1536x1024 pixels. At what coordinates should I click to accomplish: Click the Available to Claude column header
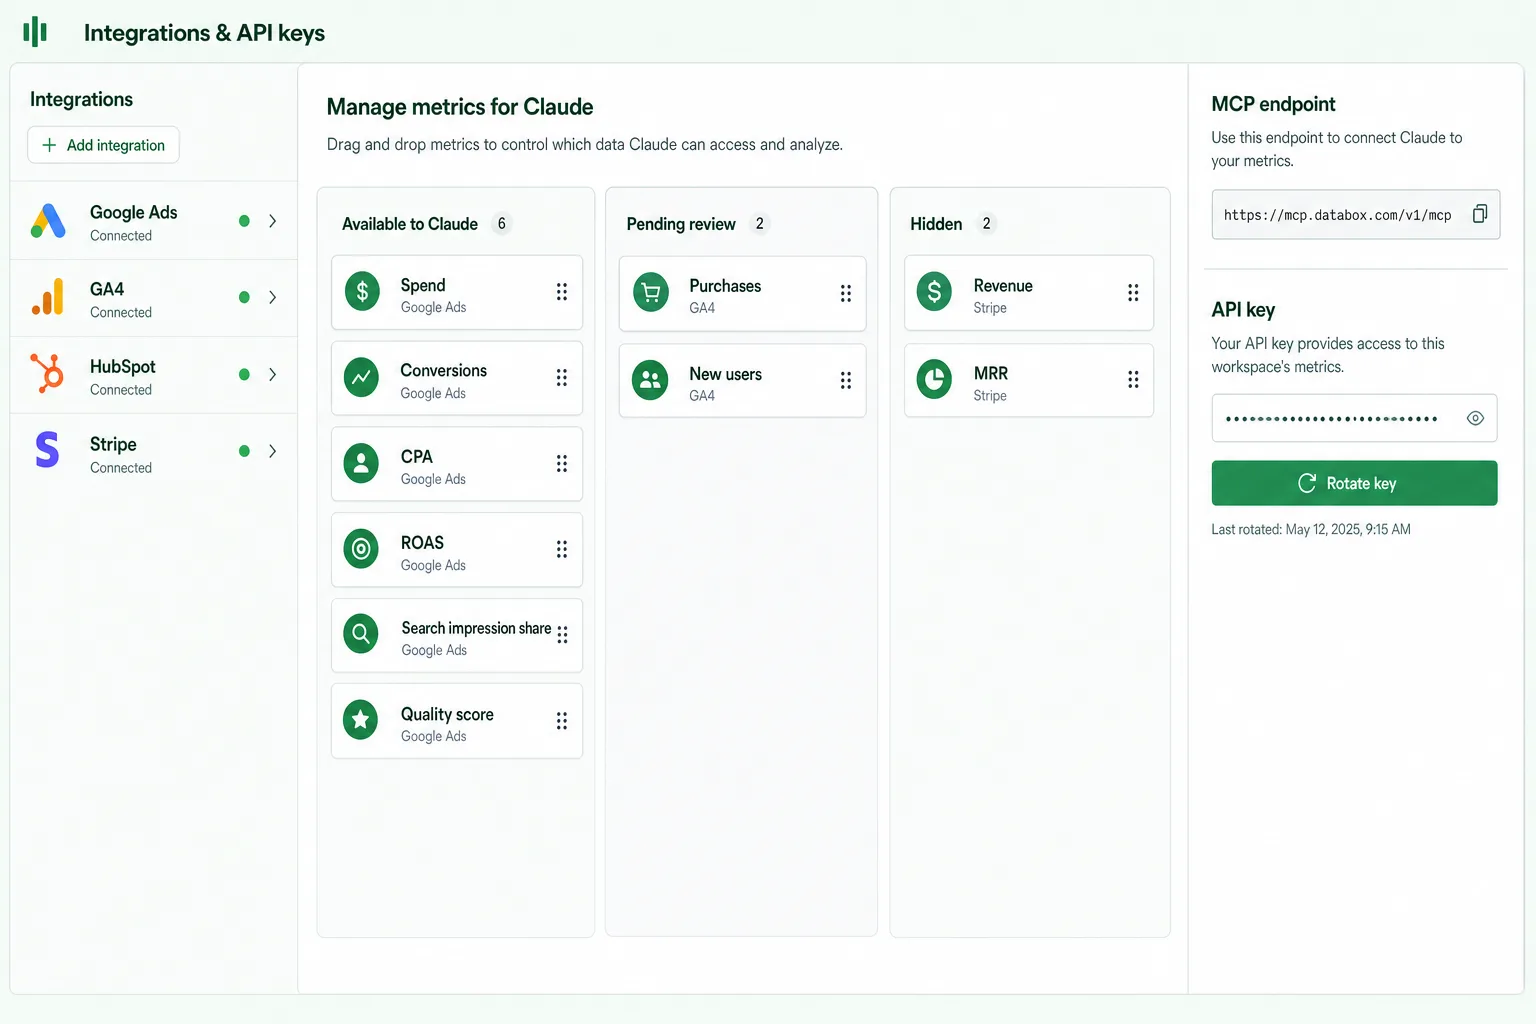(410, 224)
